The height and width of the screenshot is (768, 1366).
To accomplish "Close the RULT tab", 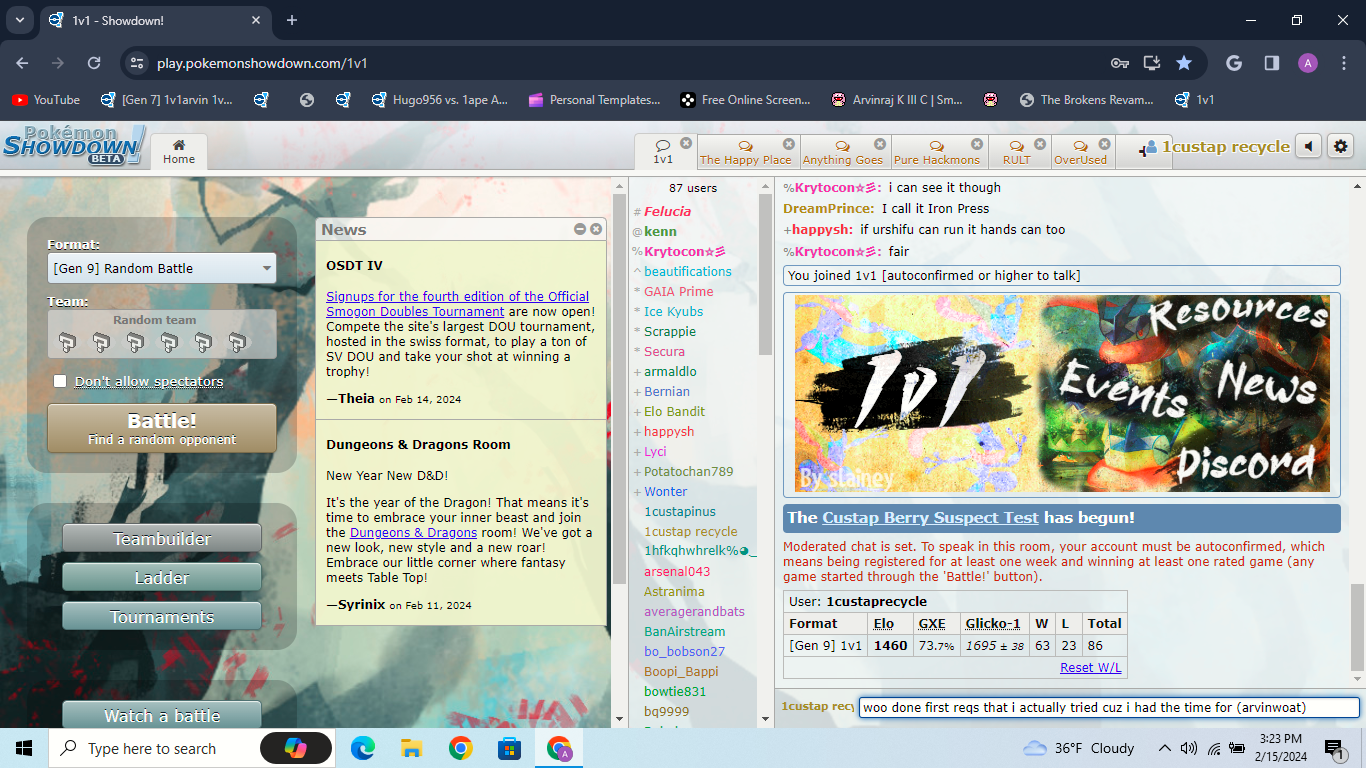I will pyautogui.click(x=1040, y=144).
